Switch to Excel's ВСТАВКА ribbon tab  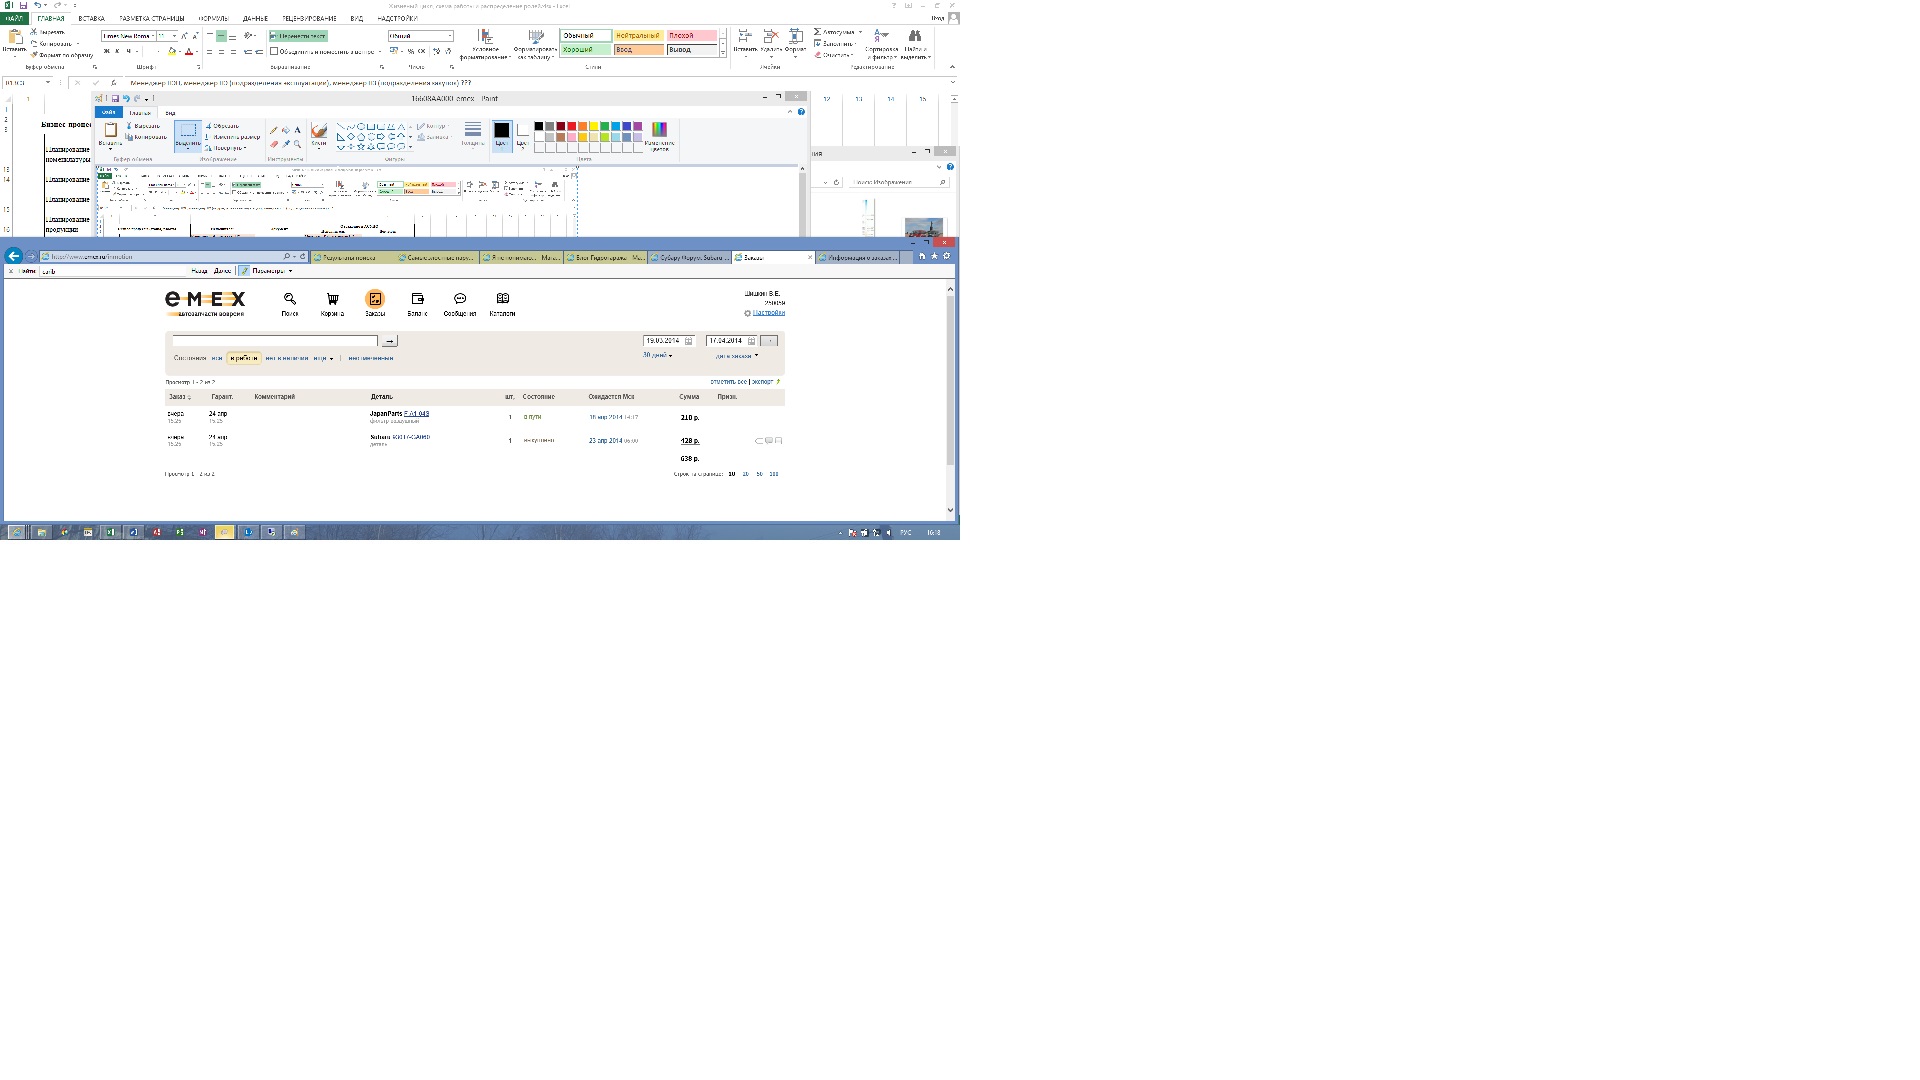pos(91,18)
